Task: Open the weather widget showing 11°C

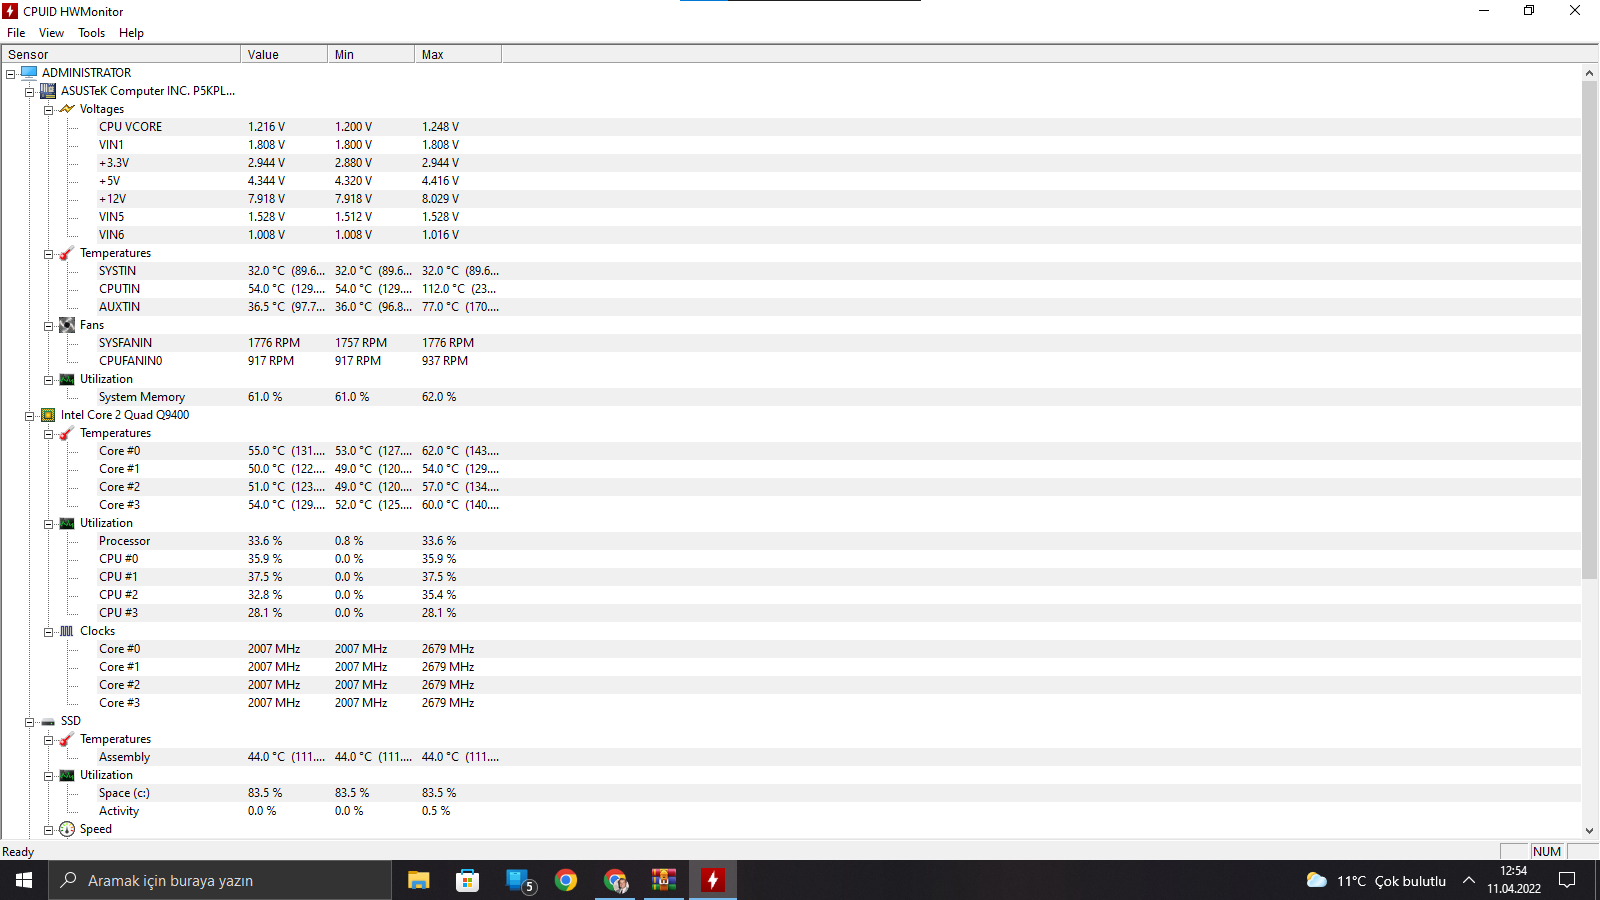Action: [1376, 880]
